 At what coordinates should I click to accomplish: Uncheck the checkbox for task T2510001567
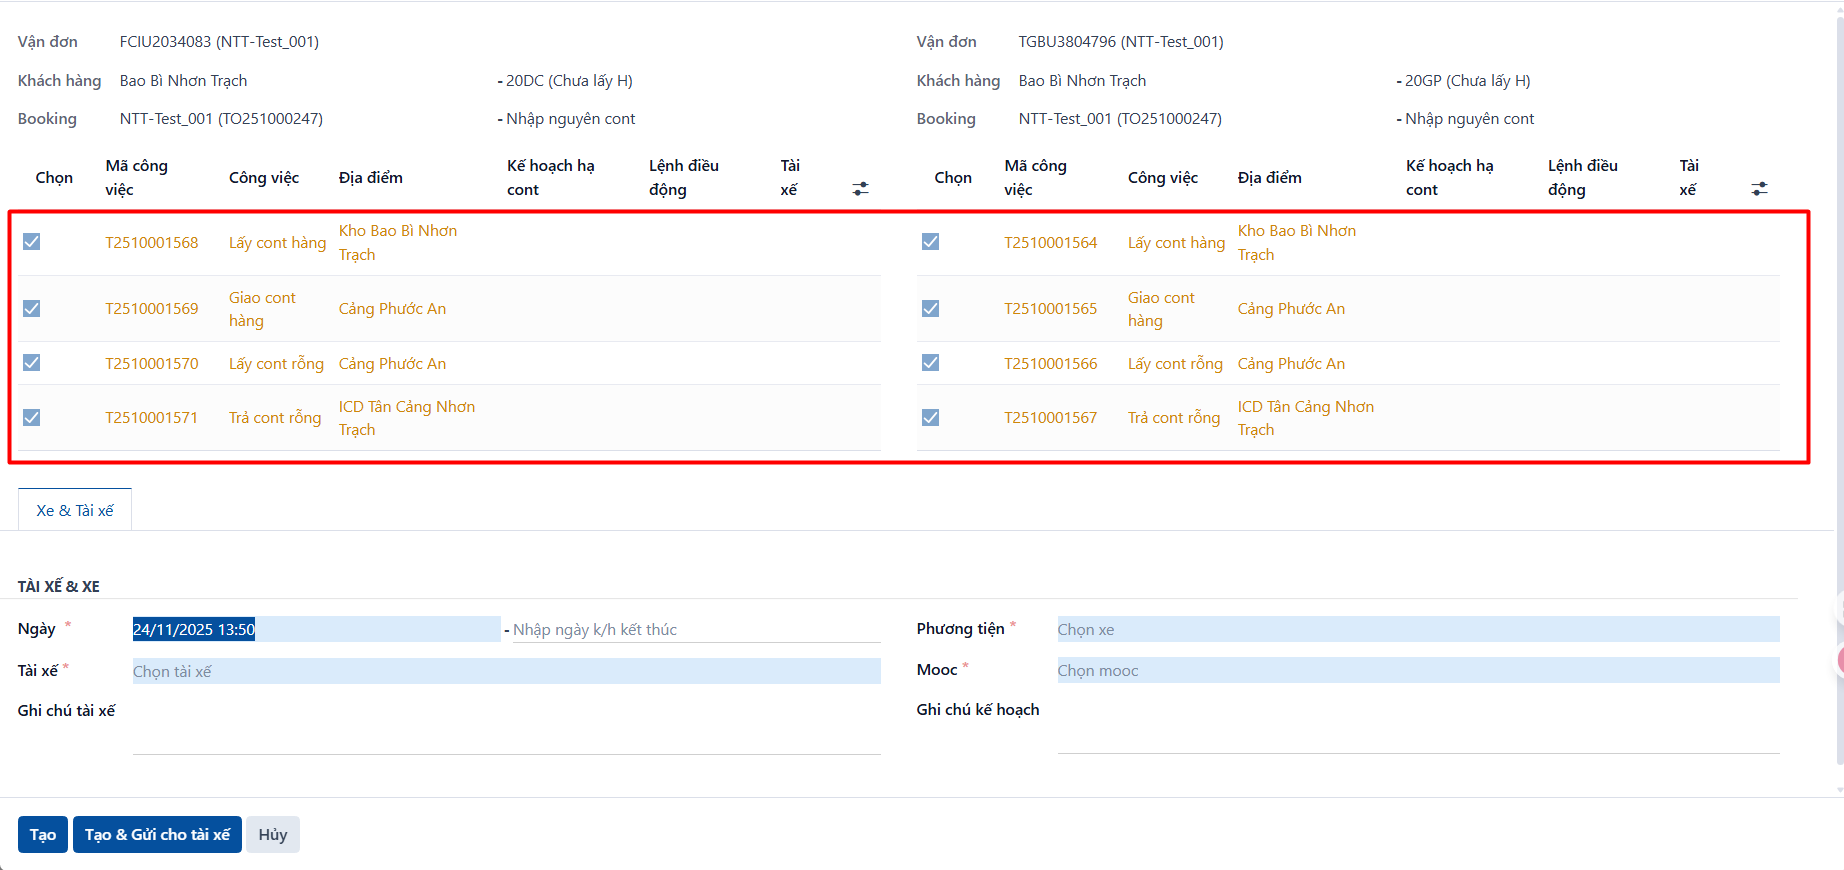(931, 418)
